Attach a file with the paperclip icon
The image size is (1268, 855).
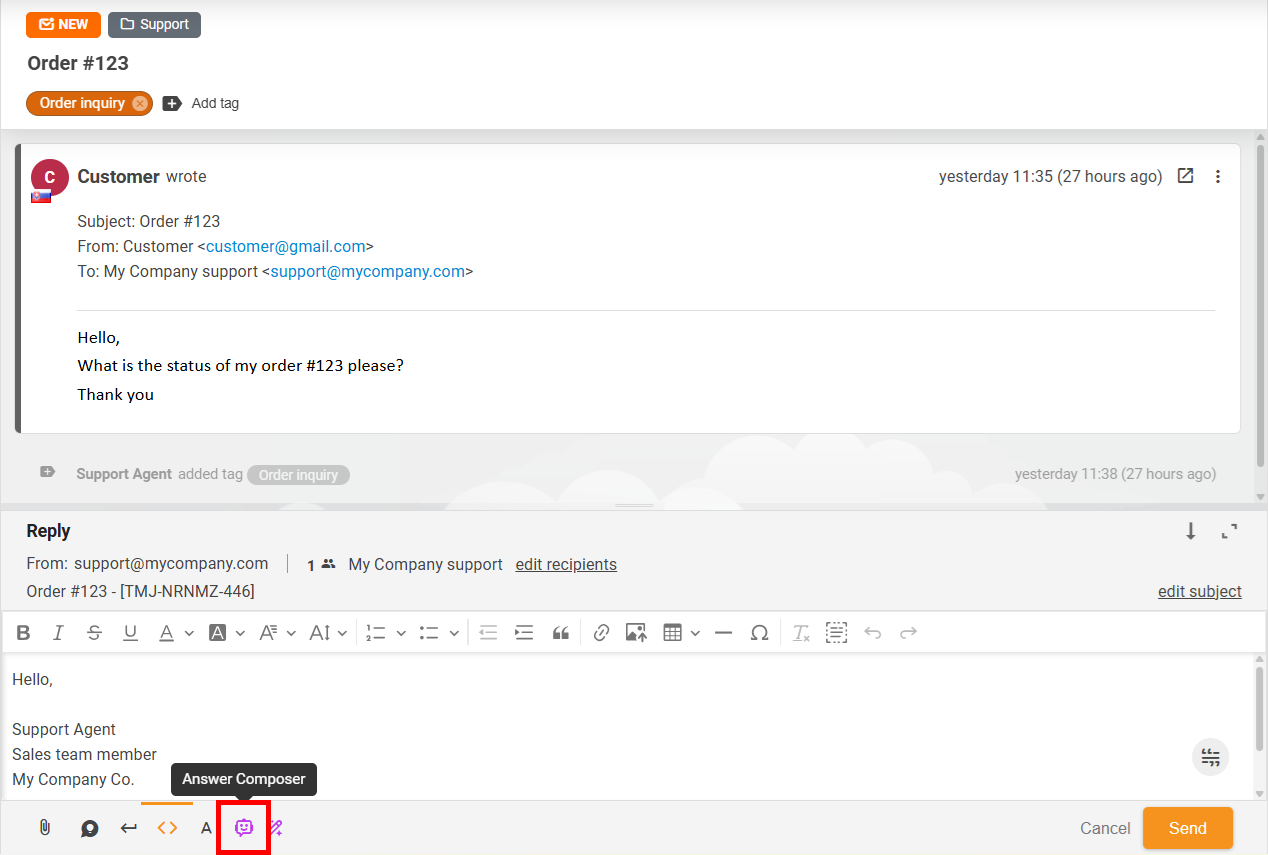(44, 827)
